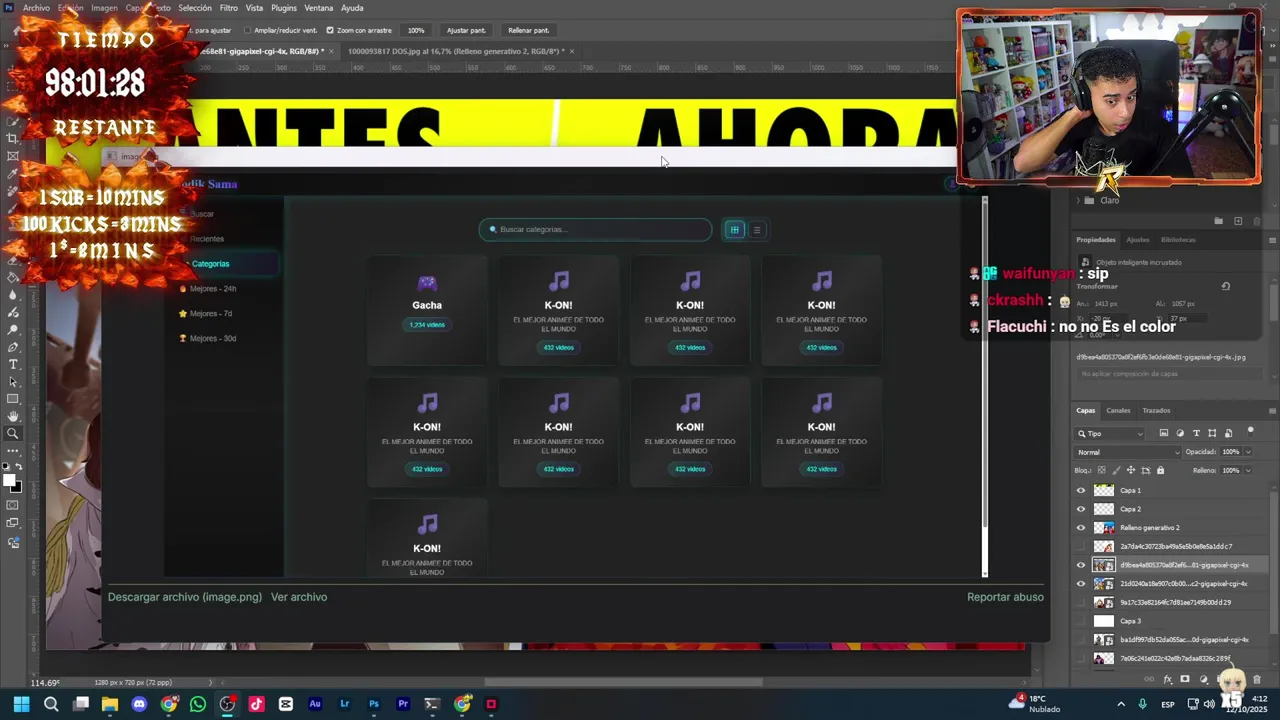Image resolution: width=1280 pixels, height=720 pixels.
Task: Select the Capa 3 layer thumbnail
Action: click(x=1104, y=621)
